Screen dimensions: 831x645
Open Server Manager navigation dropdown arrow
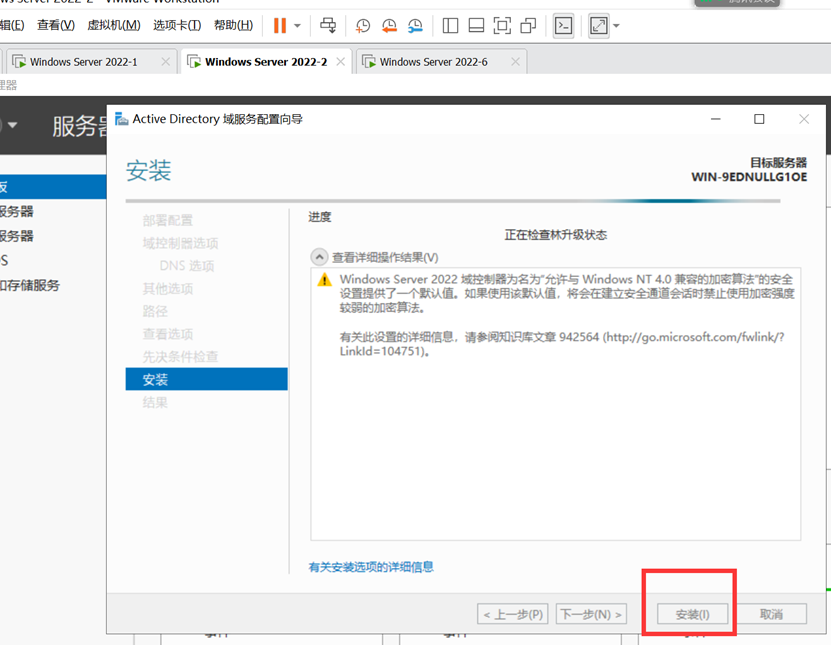pyautogui.click(x=12, y=125)
